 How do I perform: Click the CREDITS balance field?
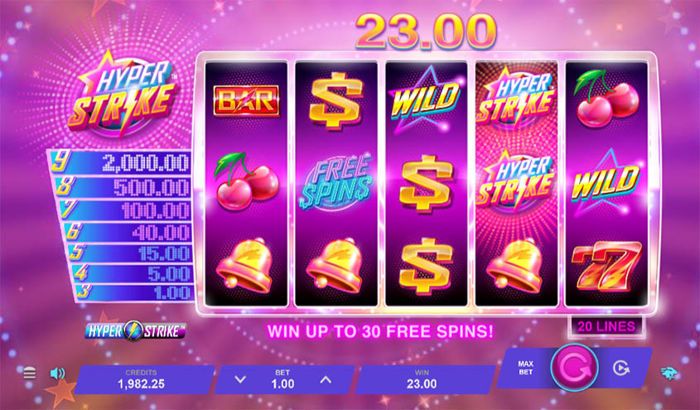pyautogui.click(x=141, y=379)
